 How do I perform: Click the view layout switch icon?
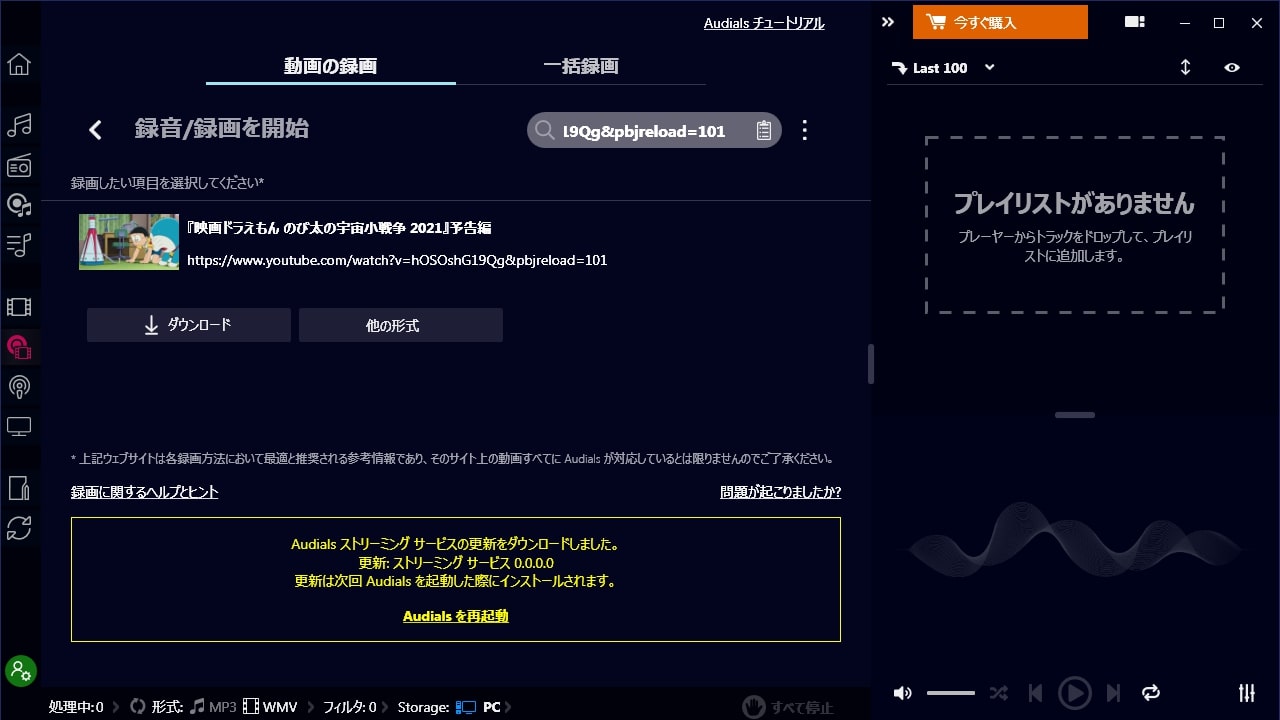point(1134,22)
